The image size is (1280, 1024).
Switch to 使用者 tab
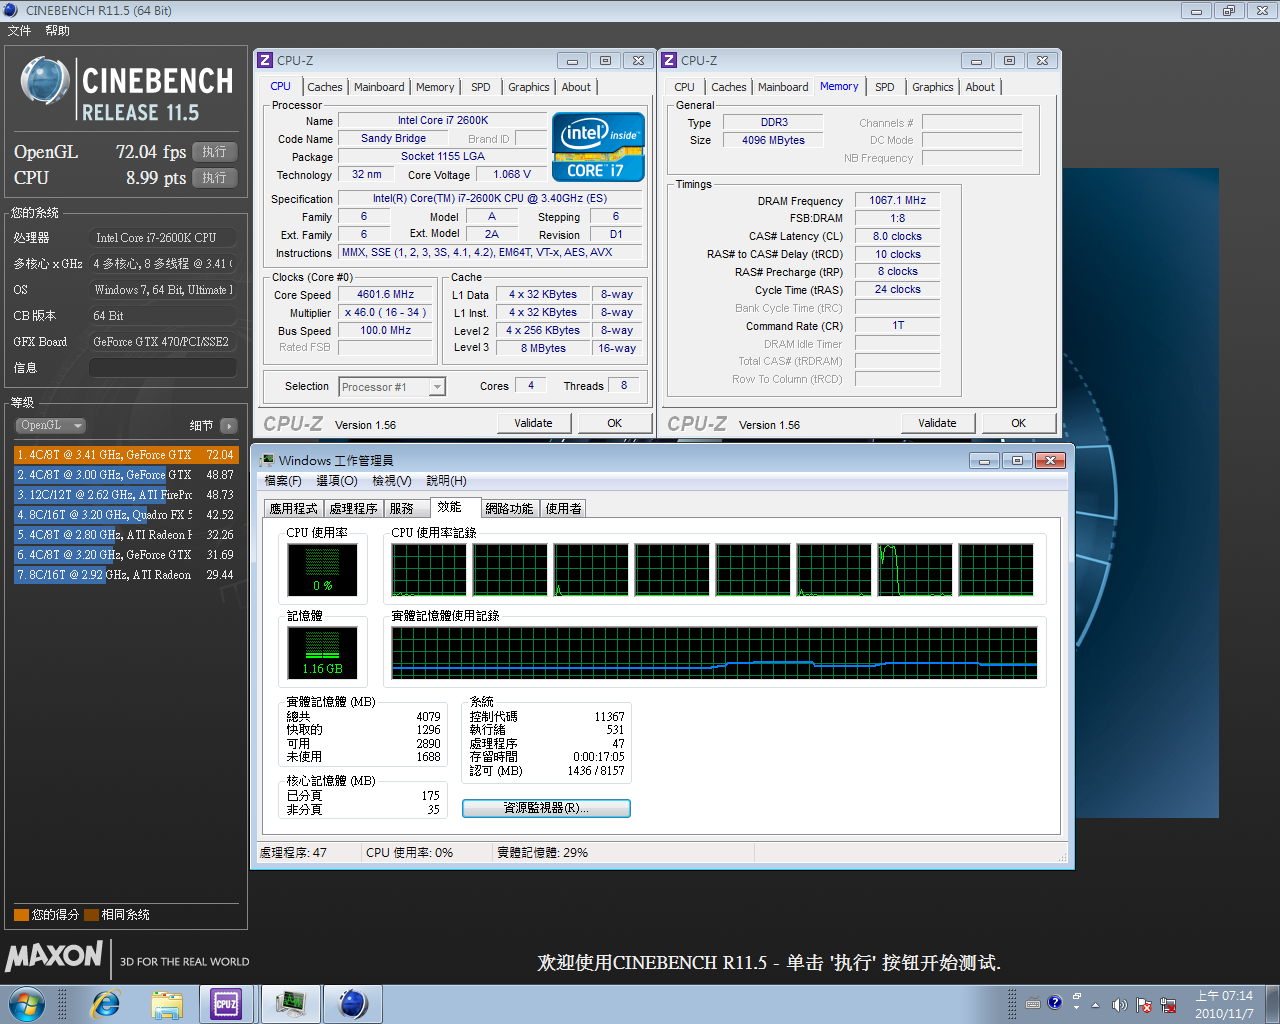coord(563,509)
